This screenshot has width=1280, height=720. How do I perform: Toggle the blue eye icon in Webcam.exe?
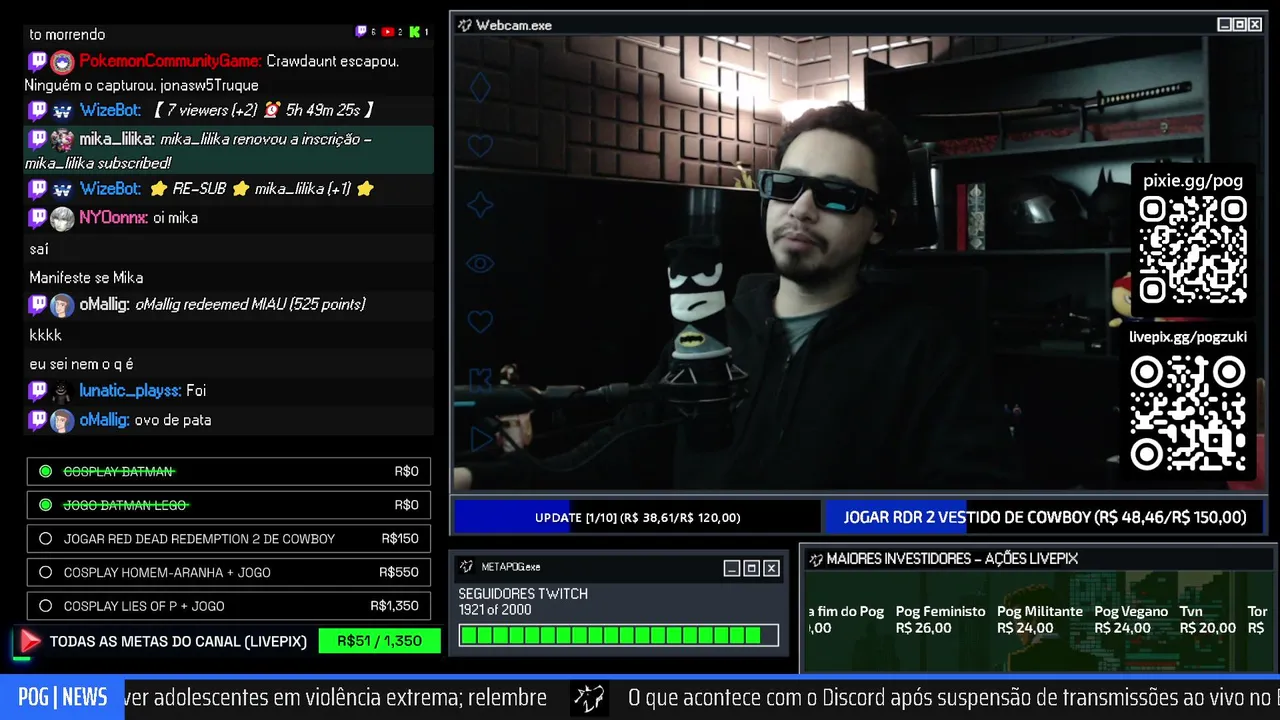tap(480, 264)
